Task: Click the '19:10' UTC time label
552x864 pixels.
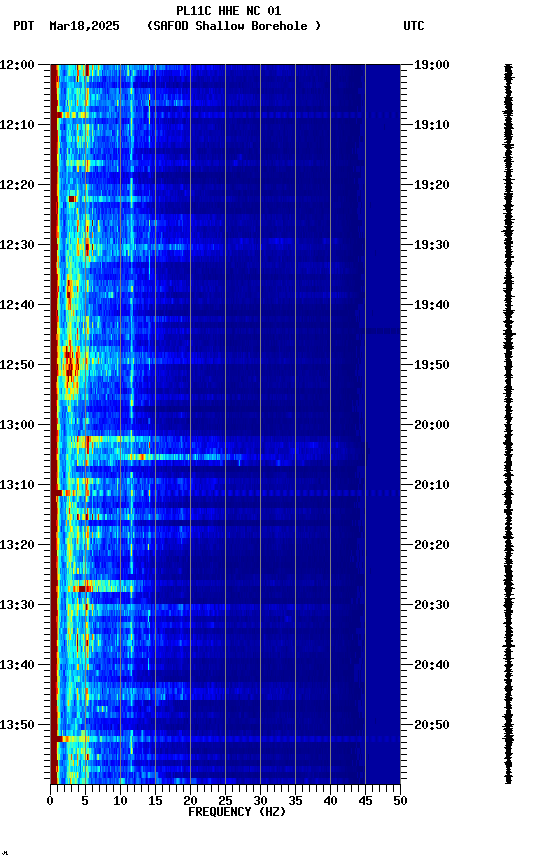Action: coord(432,125)
